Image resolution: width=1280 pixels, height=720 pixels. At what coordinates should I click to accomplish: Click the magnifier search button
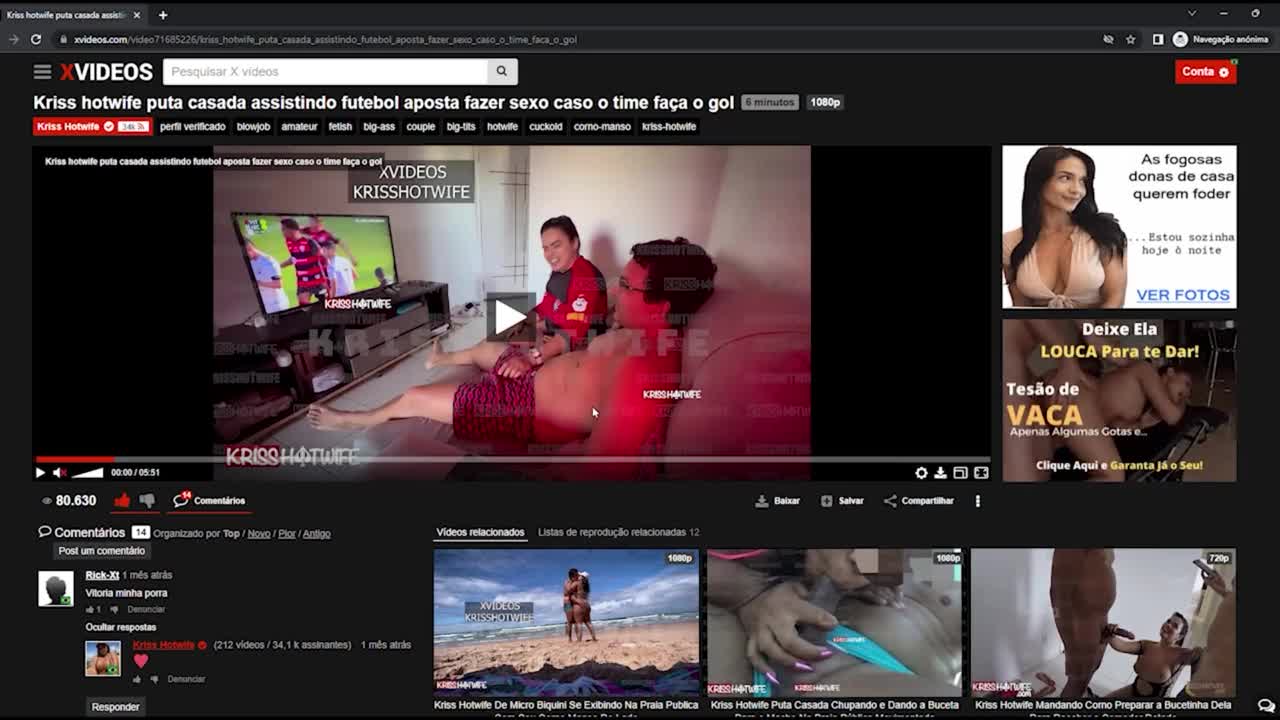(x=502, y=71)
